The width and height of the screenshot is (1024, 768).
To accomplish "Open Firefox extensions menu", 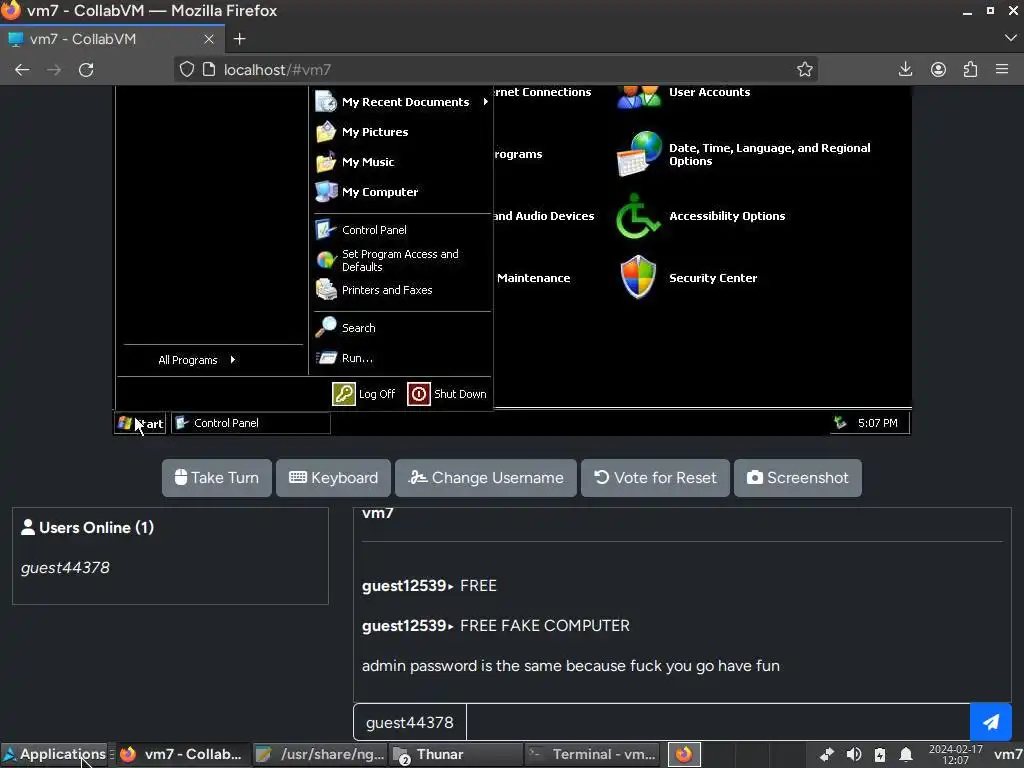I will (970, 69).
